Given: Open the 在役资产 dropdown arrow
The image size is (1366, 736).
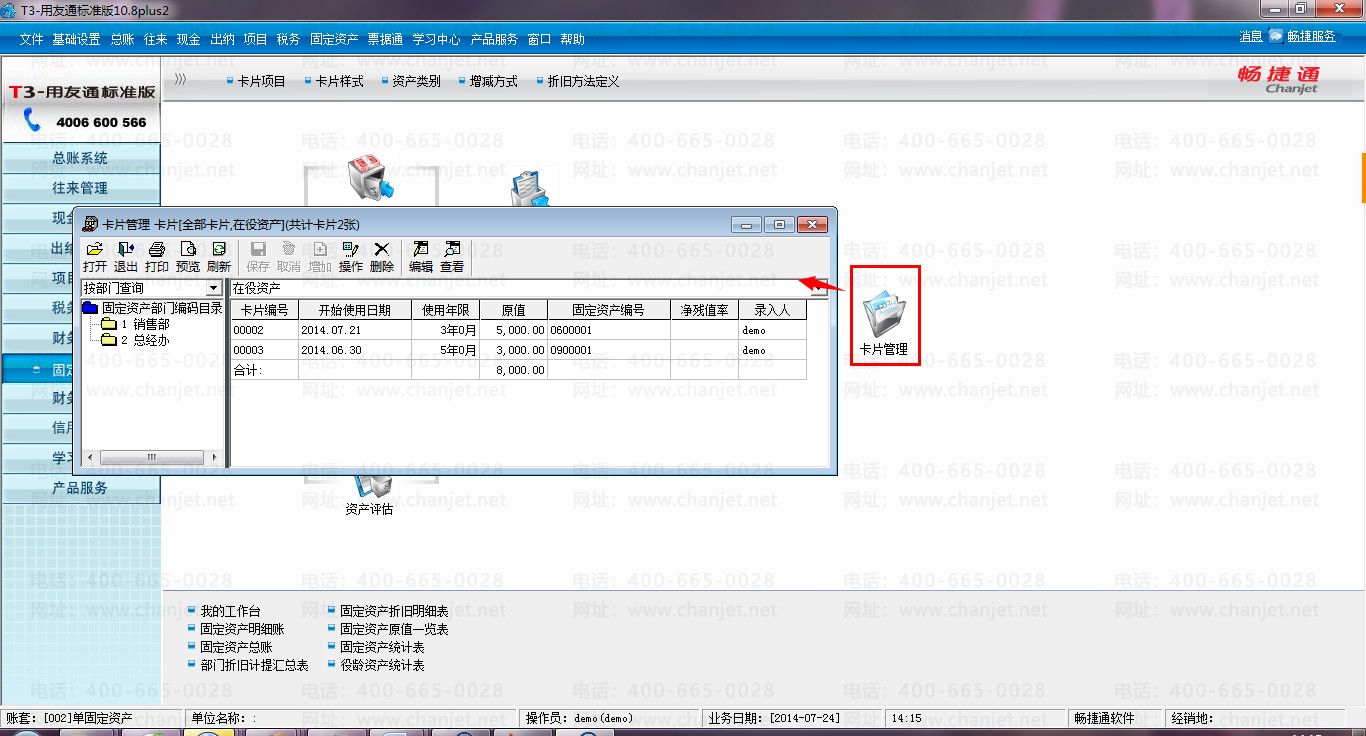Looking at the screenshot, I should click(819, 288).
